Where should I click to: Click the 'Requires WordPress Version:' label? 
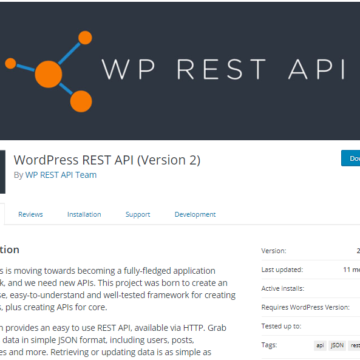pos(305,307)
